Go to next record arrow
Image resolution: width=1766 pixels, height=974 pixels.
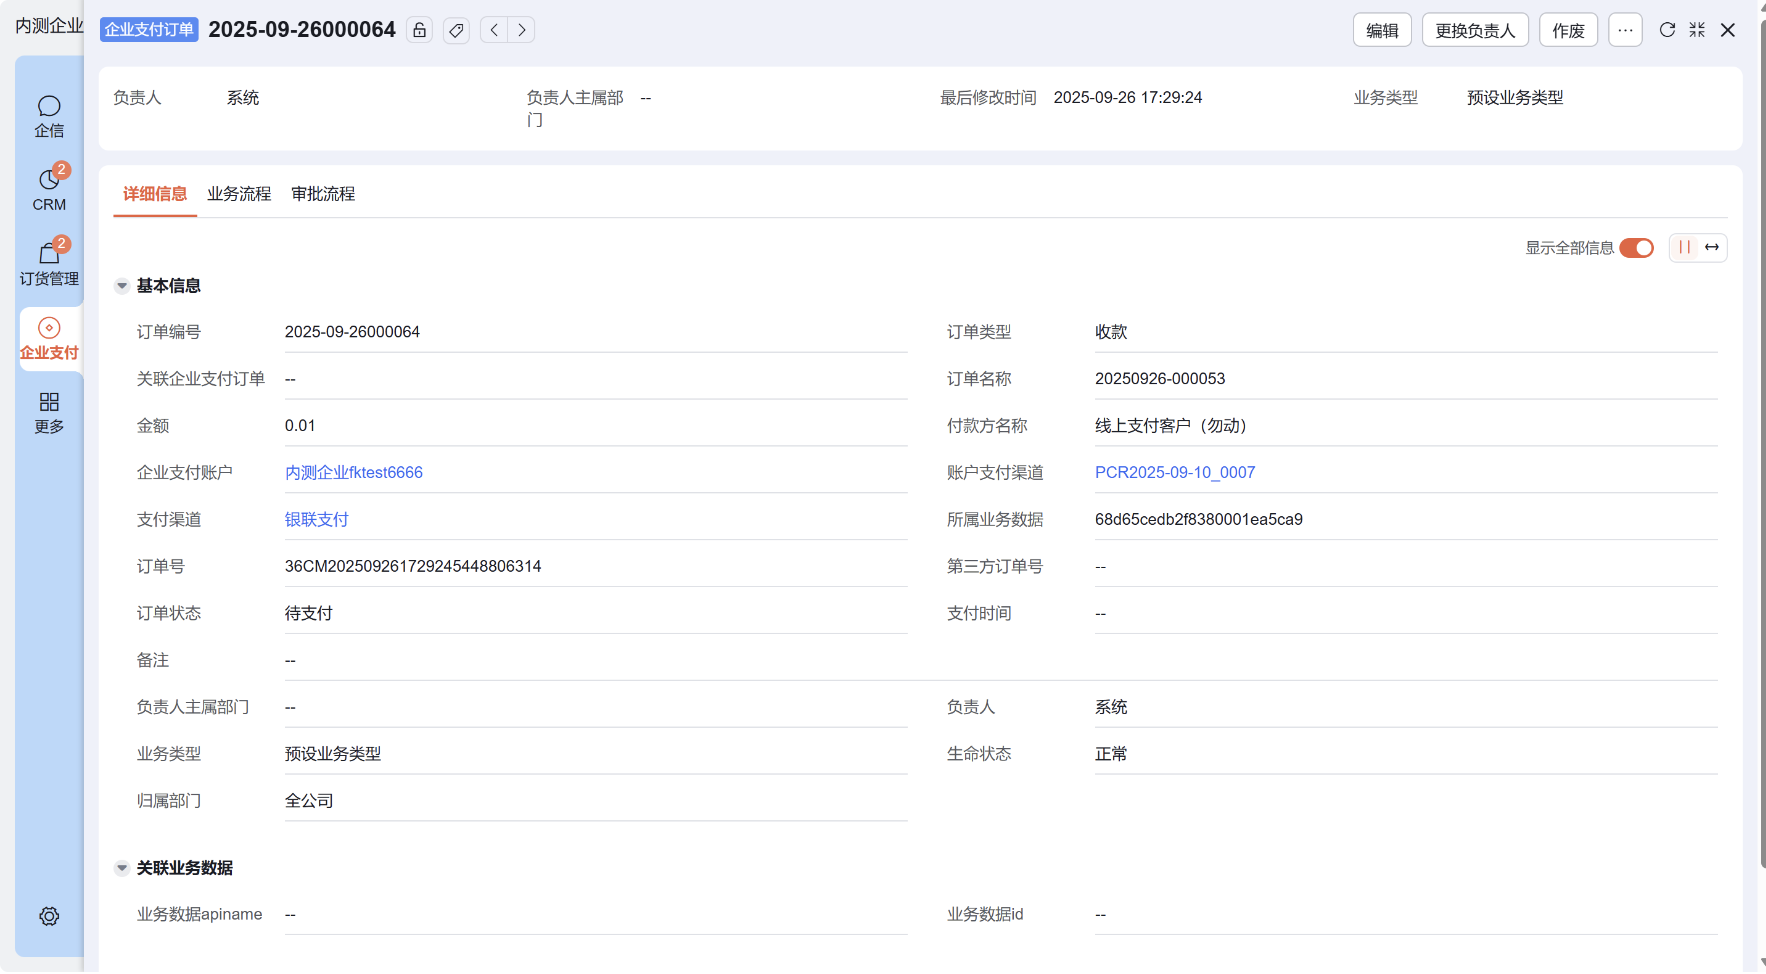(x=521, y=30)
